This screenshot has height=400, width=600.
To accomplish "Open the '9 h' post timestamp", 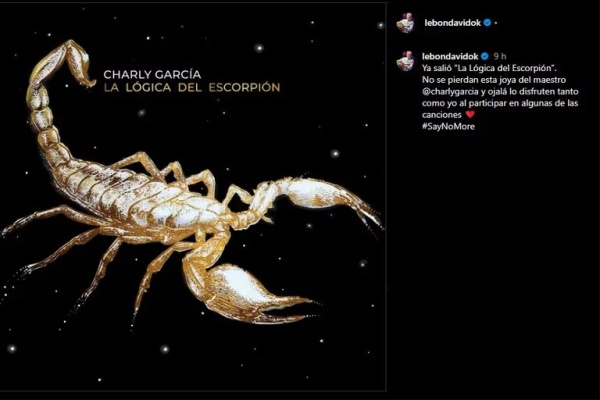I will point(500,56).
